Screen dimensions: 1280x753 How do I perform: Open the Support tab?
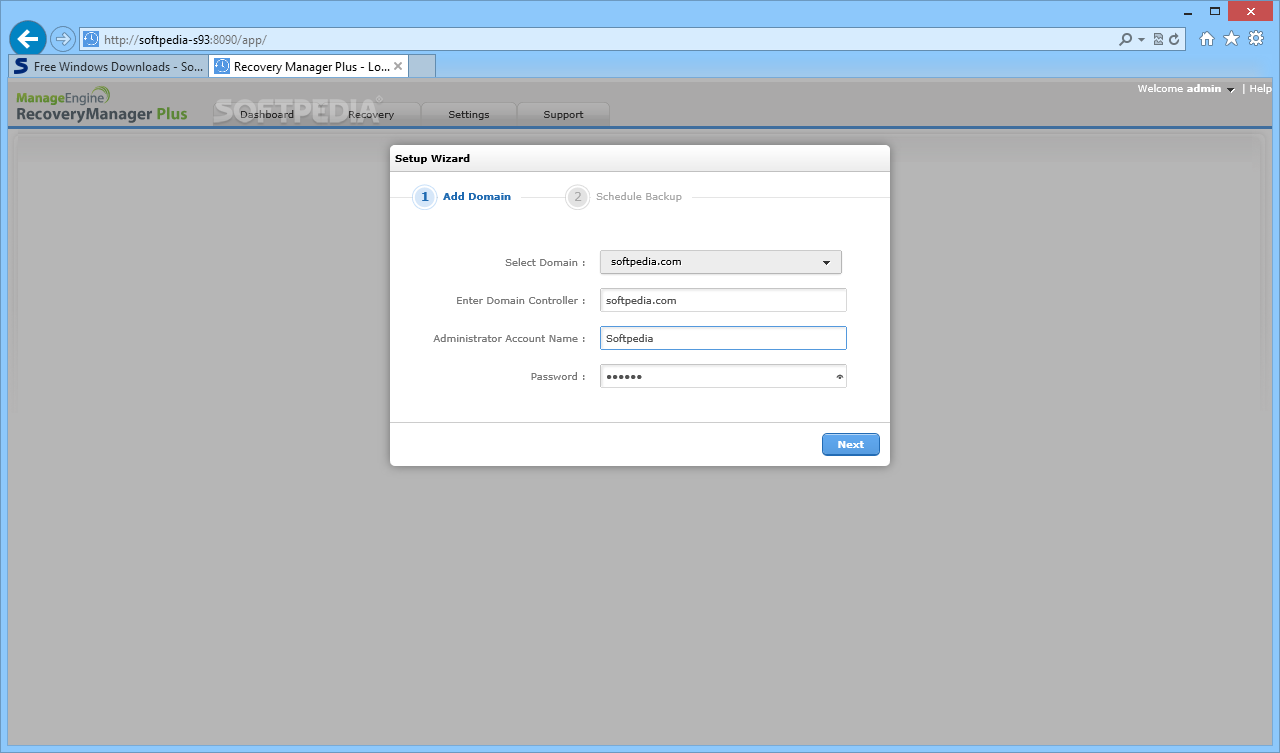563,114
